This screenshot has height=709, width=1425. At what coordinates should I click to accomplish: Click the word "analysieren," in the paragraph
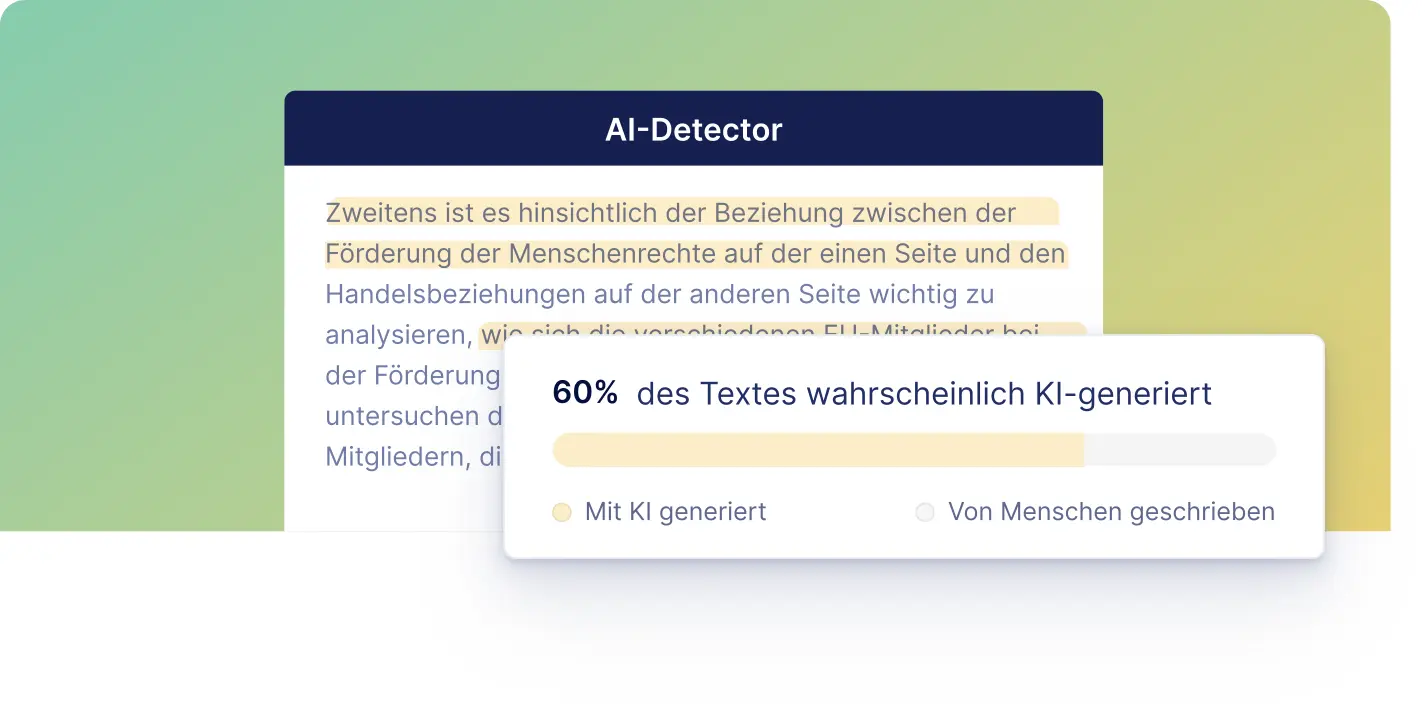(x=398, y=335)
